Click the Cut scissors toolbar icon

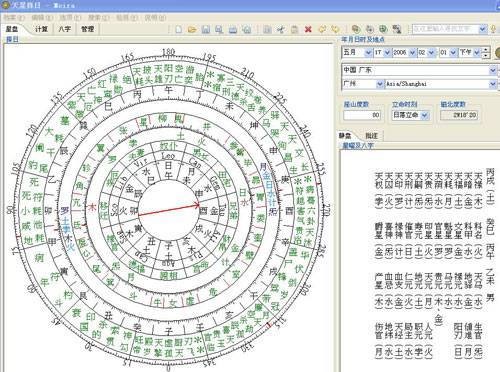click(281, 29)
